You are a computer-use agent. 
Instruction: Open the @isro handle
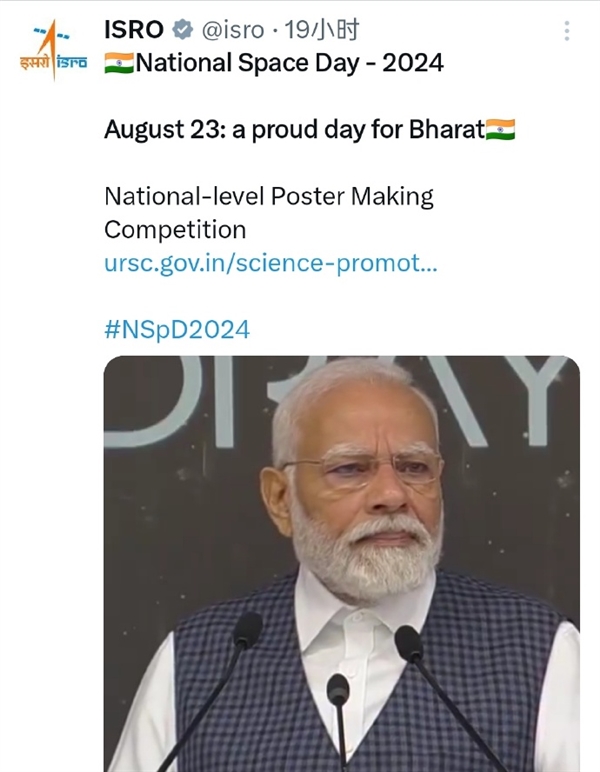pos(237,31)
